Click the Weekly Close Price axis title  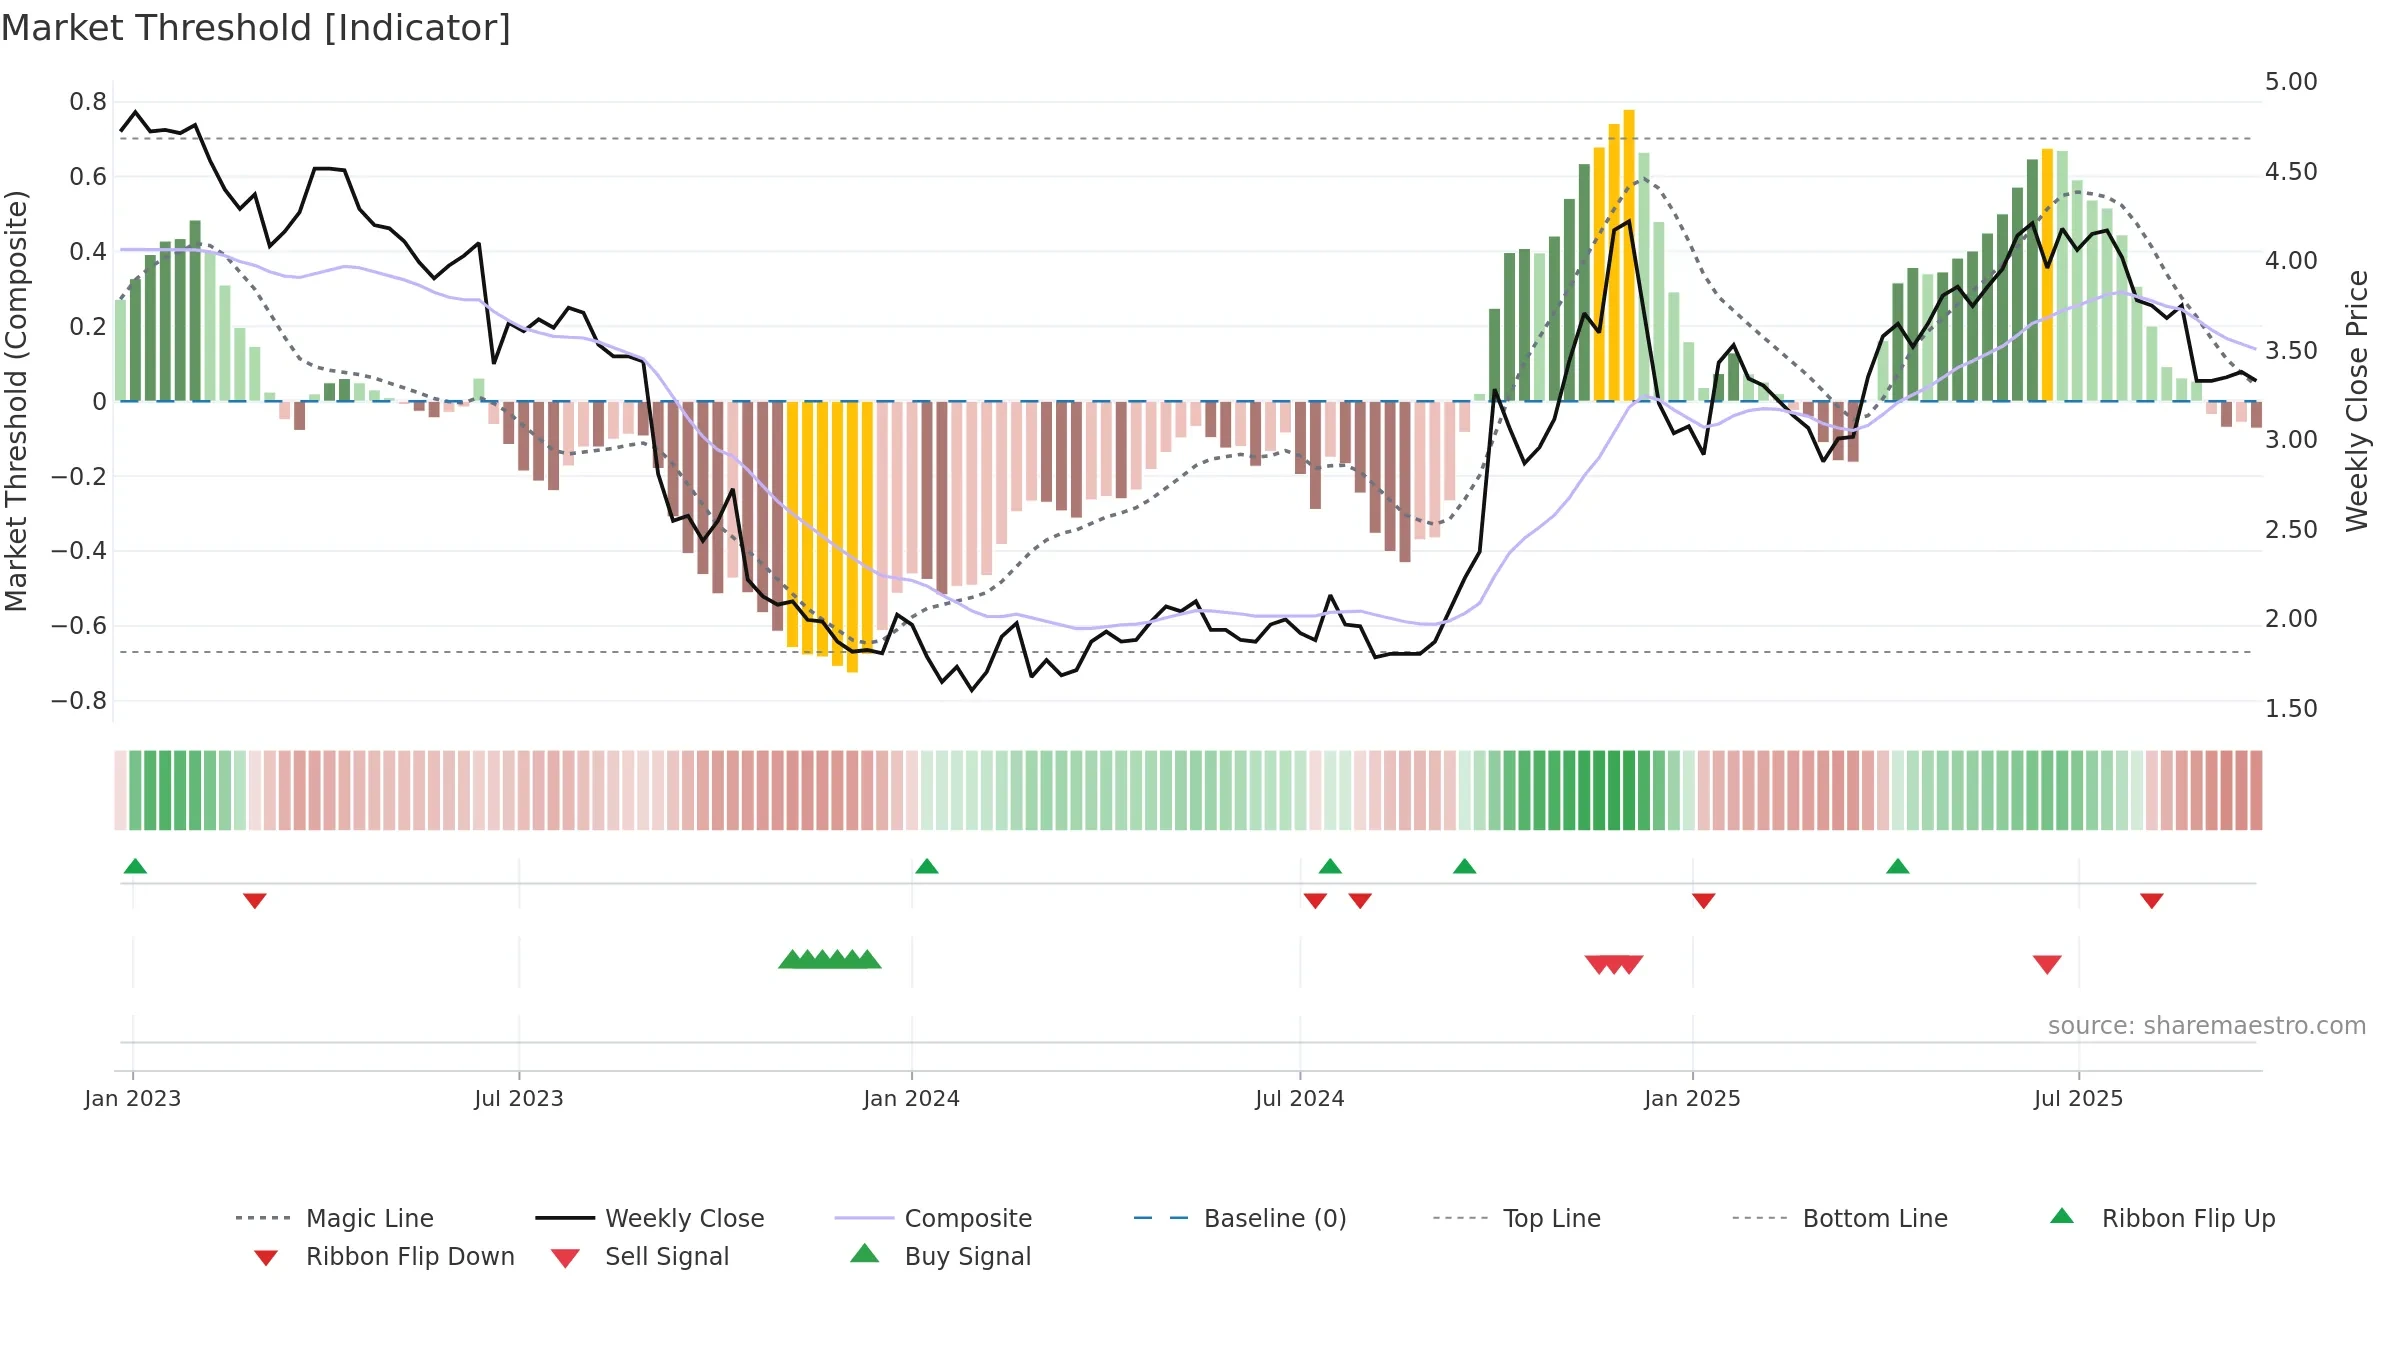tap(2357, 401)
